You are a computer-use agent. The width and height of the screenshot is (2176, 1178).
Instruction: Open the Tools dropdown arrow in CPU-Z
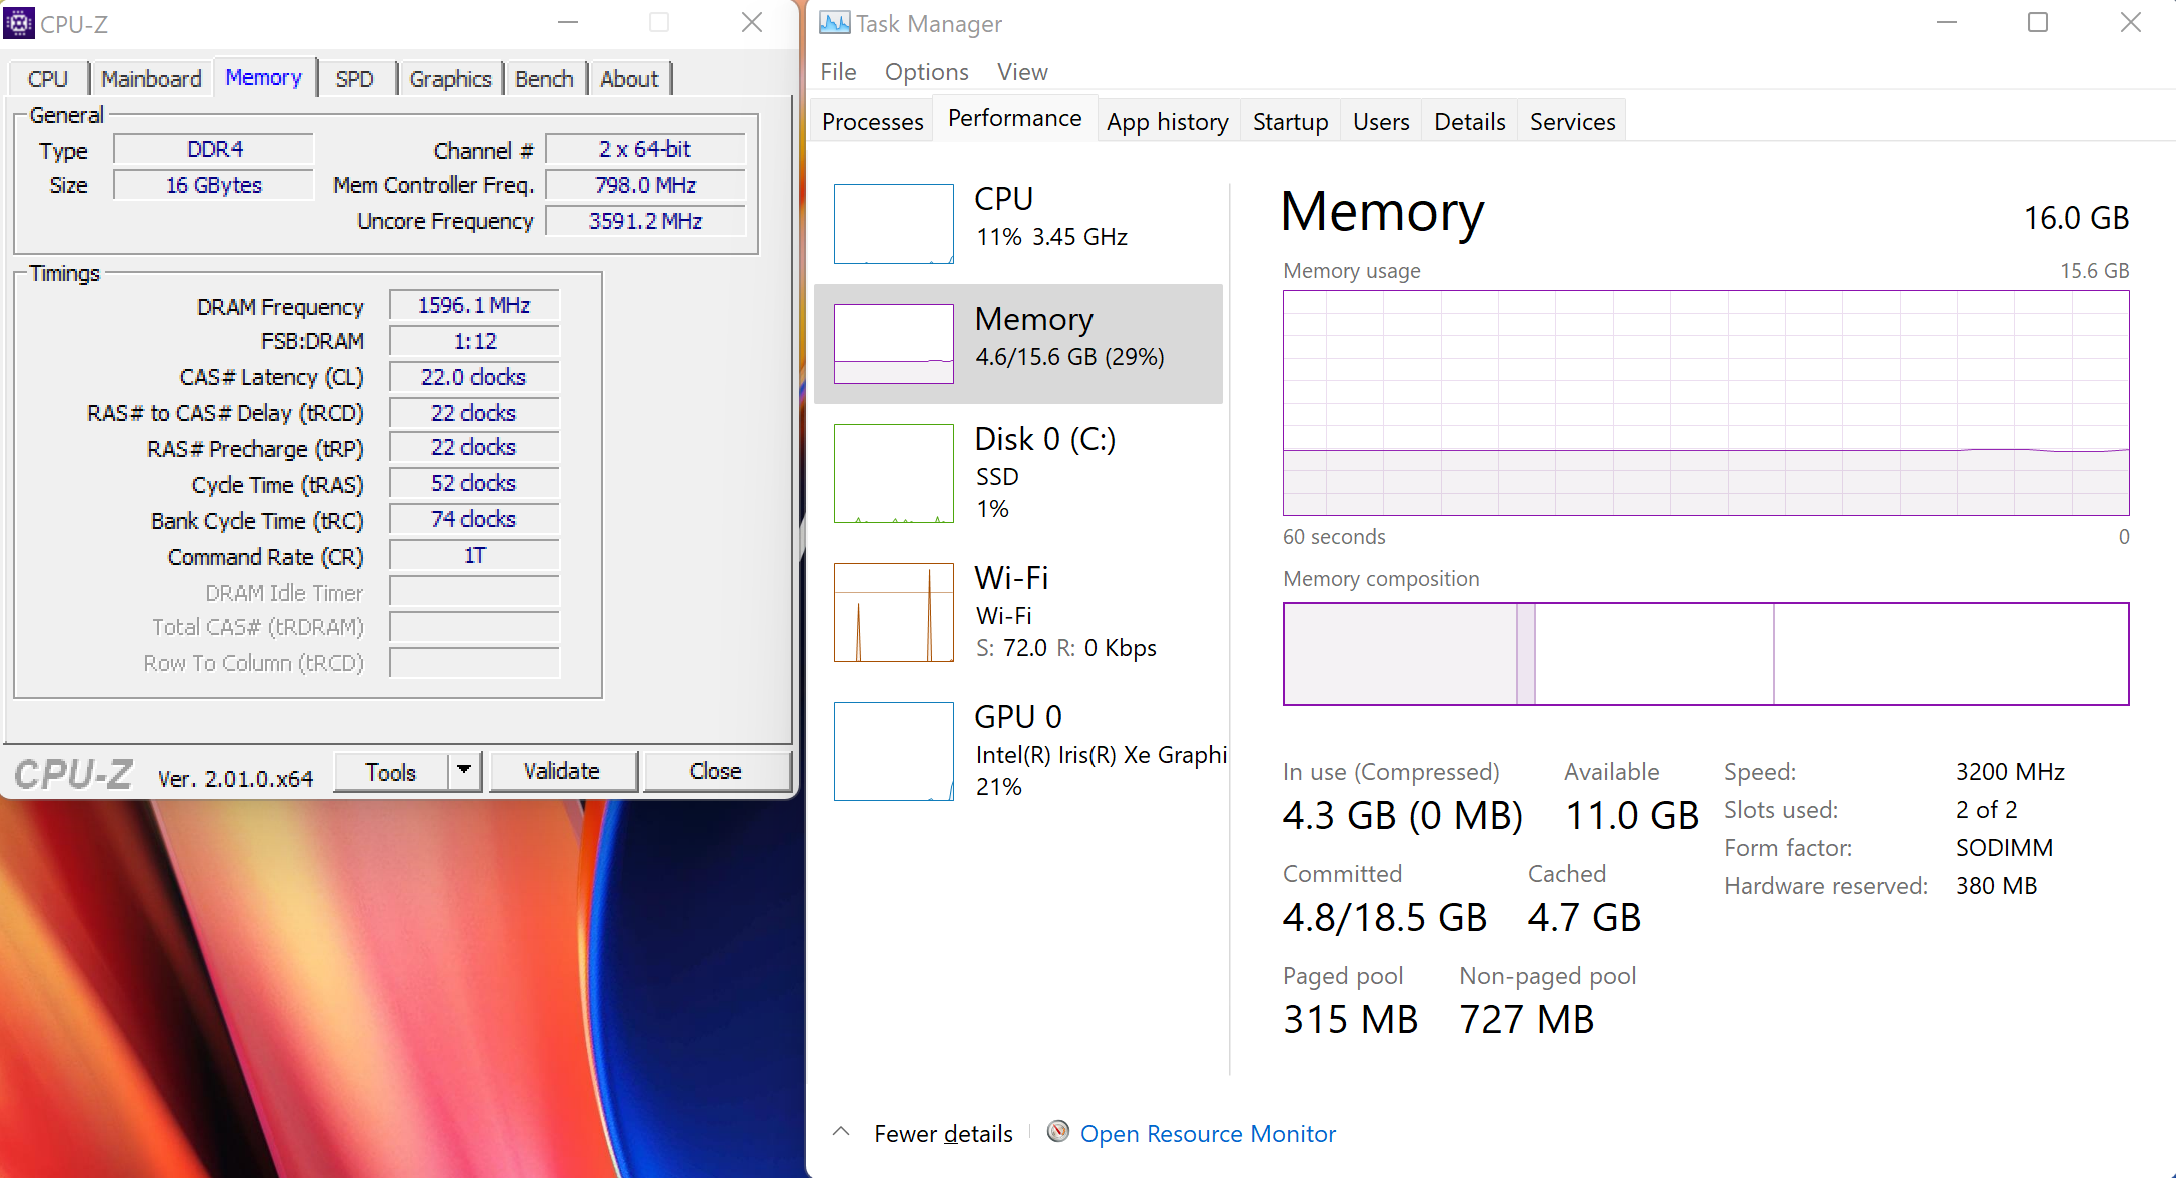464,771
